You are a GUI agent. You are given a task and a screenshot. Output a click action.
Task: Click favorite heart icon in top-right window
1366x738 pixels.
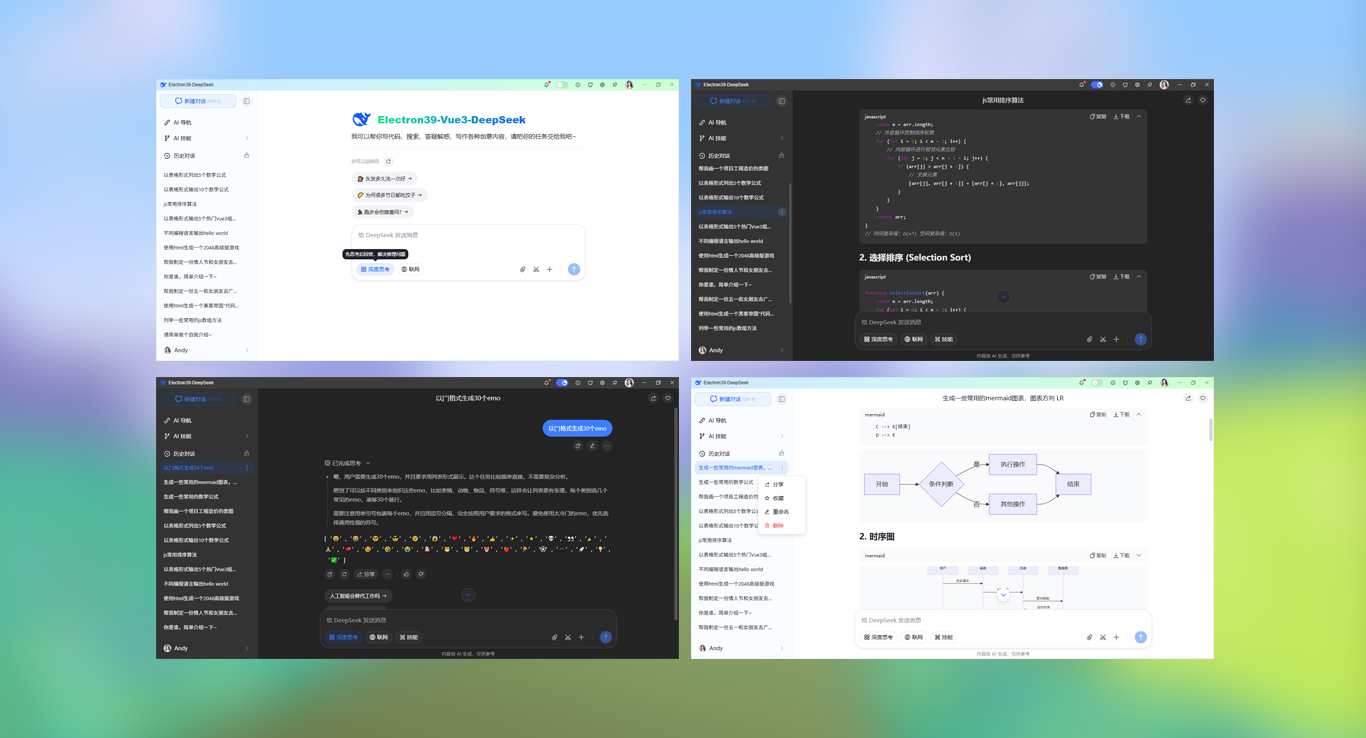click(1203, 100)
